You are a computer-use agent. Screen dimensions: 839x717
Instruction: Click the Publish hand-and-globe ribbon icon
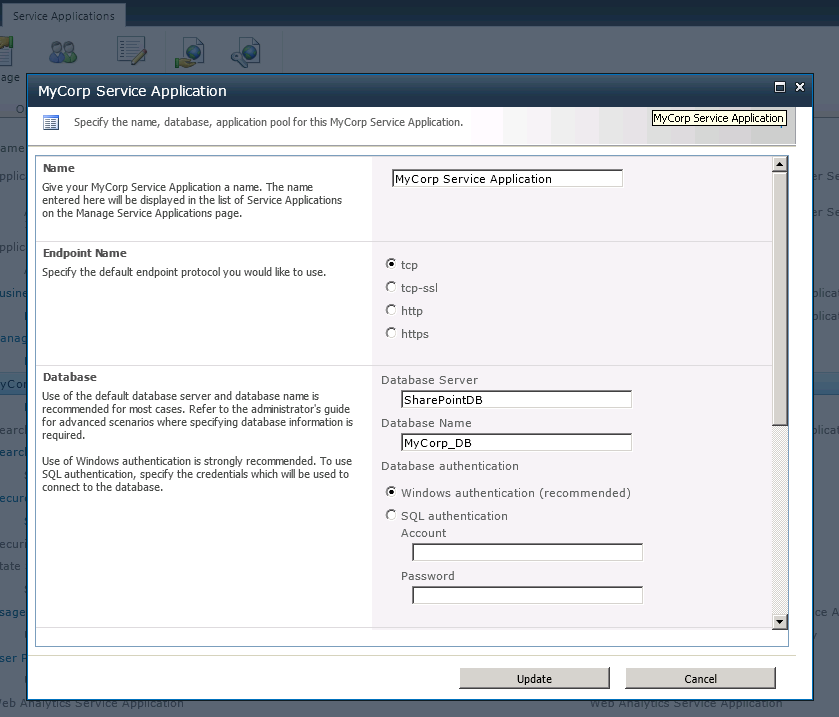click(x=190, y=52)
